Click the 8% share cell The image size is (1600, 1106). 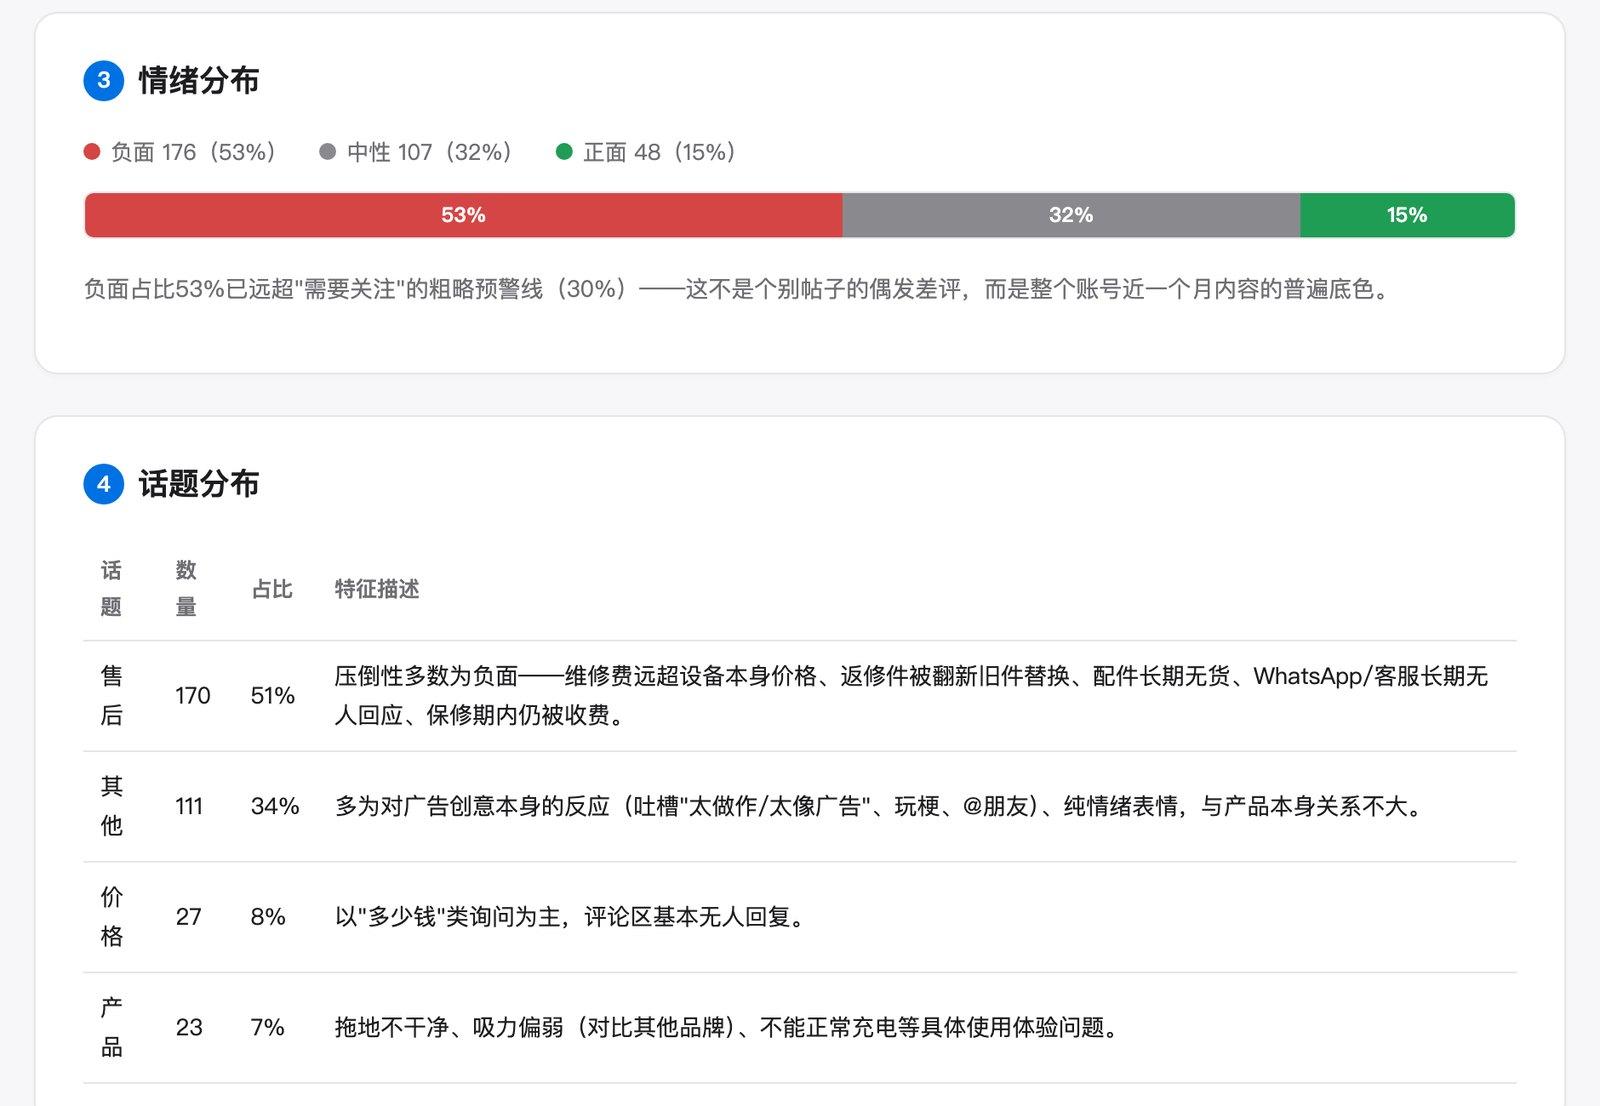pos(268,917)
